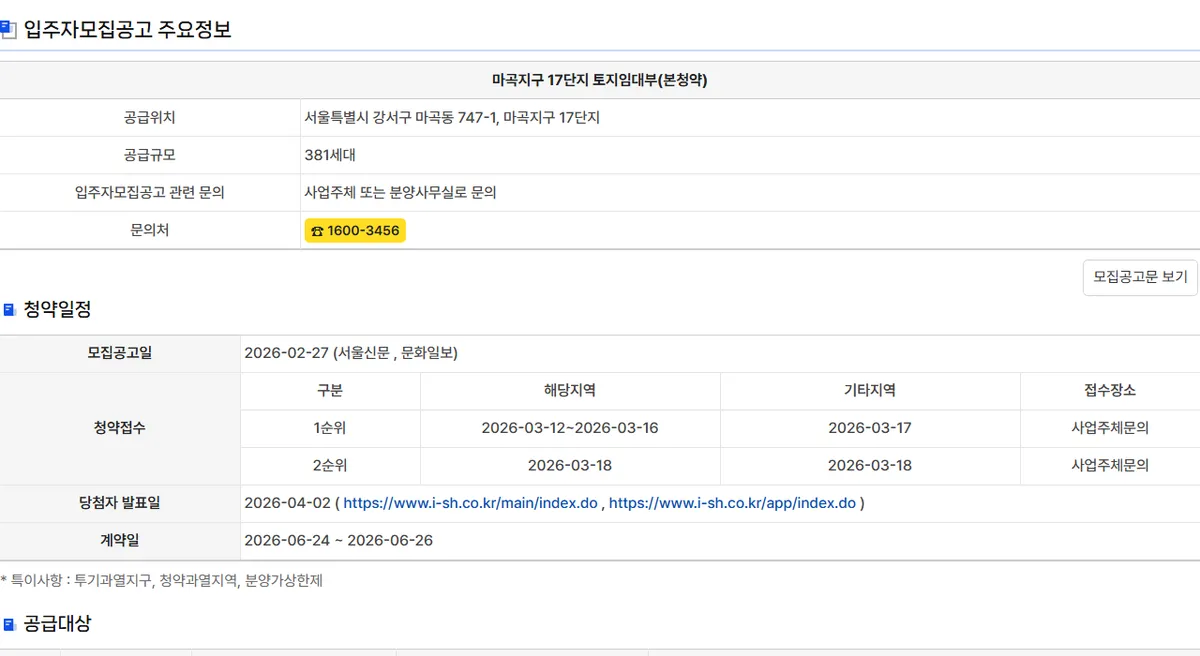The height and width of the screenshot is (656, 1200).
Task: Select the 1순위 row cell
Action: (x=330, y=428)
